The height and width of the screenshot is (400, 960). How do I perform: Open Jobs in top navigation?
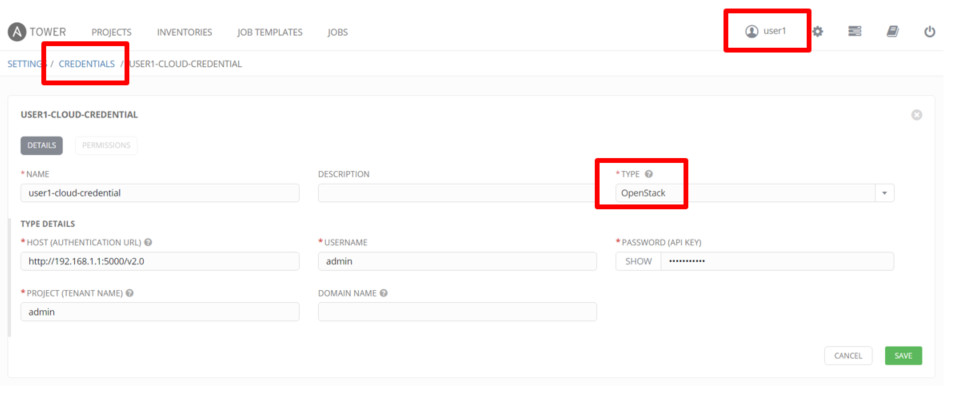coord(337,32)
